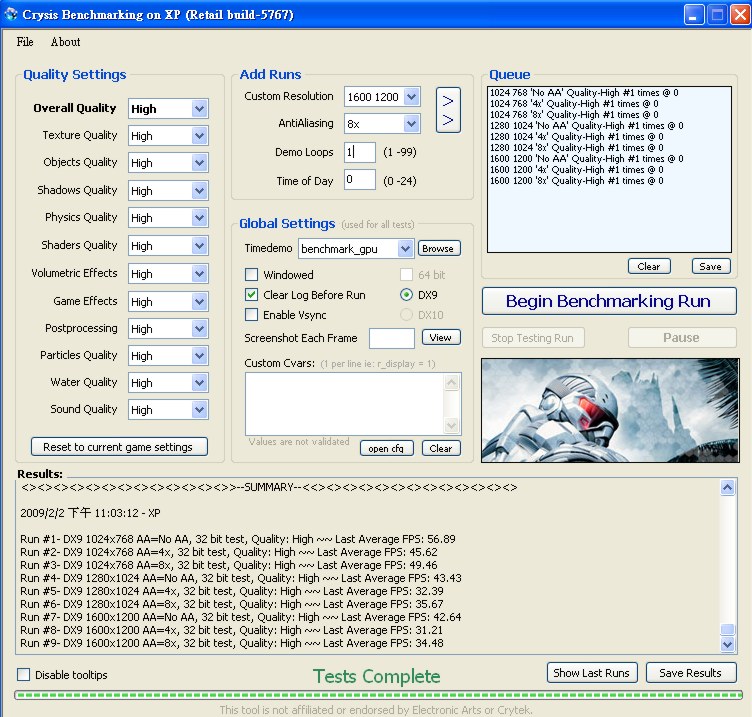
Task: Expand the Water Quality dropdown
Action: tap(200, 383)
